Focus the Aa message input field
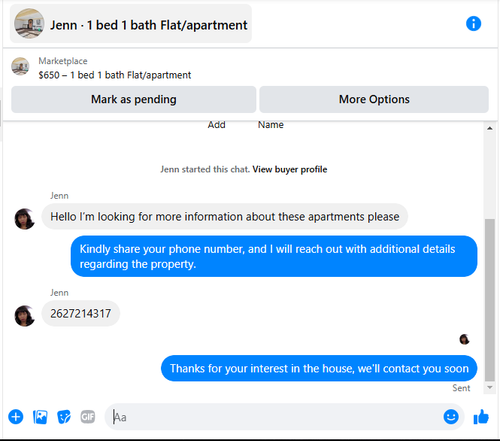The image size is (500, 441). pyautogui.click(x=284, y=417)
